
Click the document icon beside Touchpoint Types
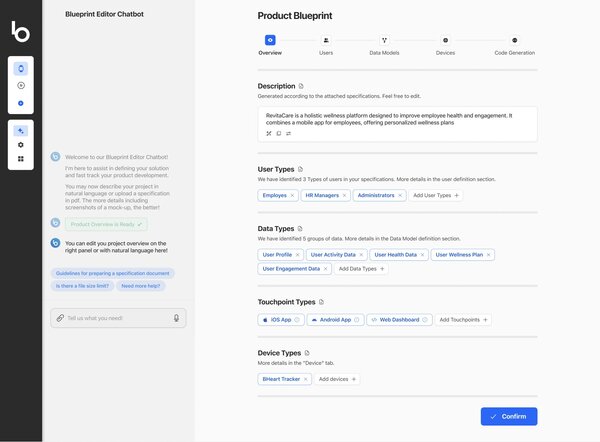[x=321, y=301]
